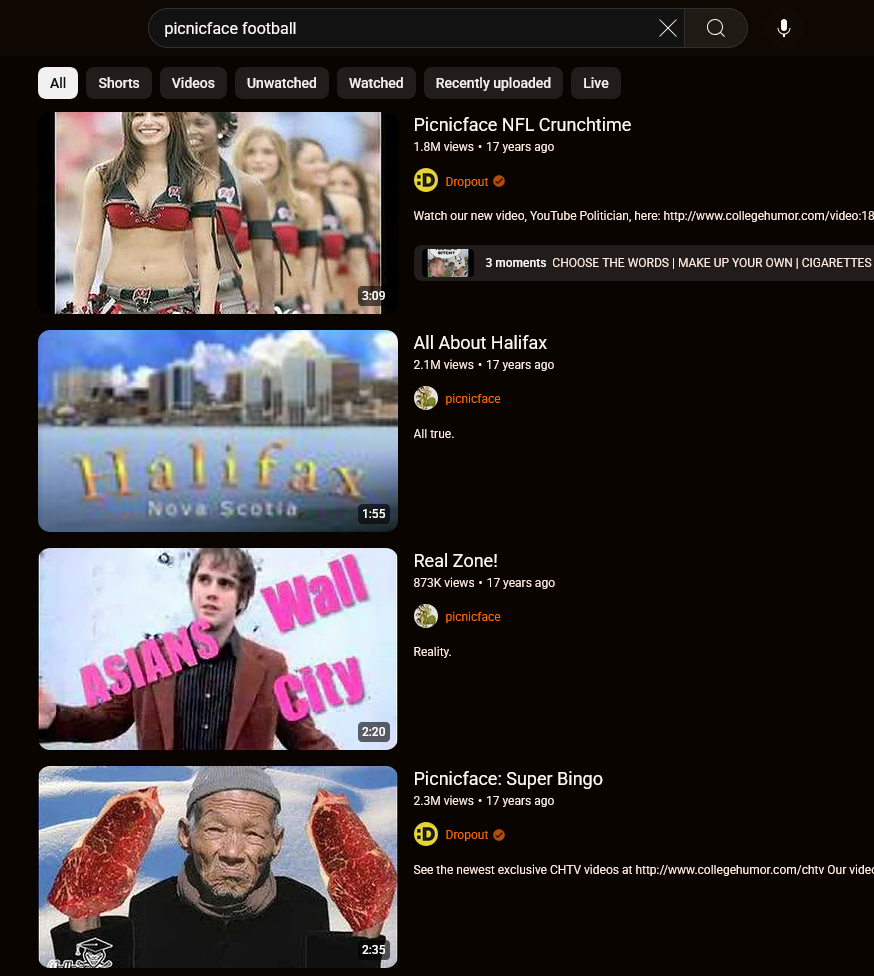This screenshot has height=976, width=874.
Task: Click the key moments thumbnail for NFL Crunchtime
Action: [x=448, y=263]
